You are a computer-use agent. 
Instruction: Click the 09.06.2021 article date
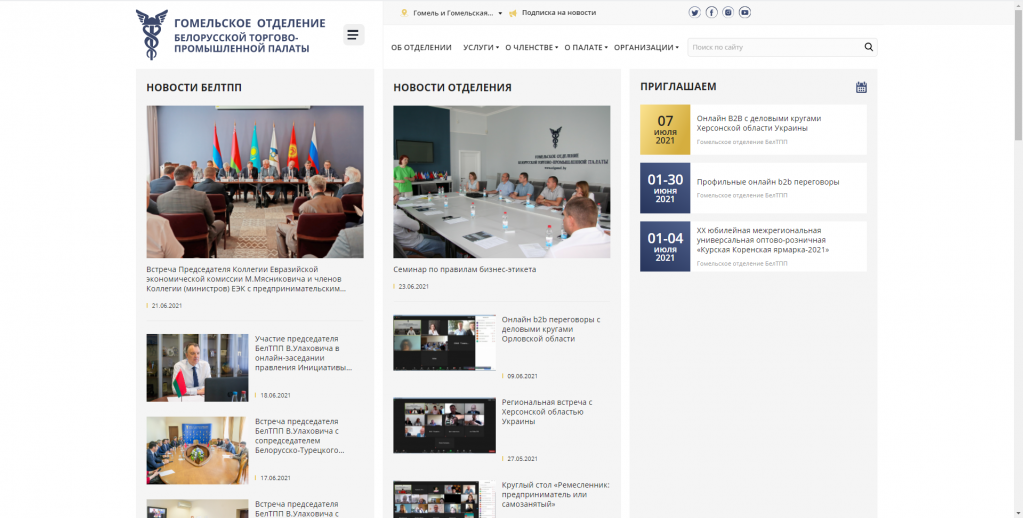522,376
